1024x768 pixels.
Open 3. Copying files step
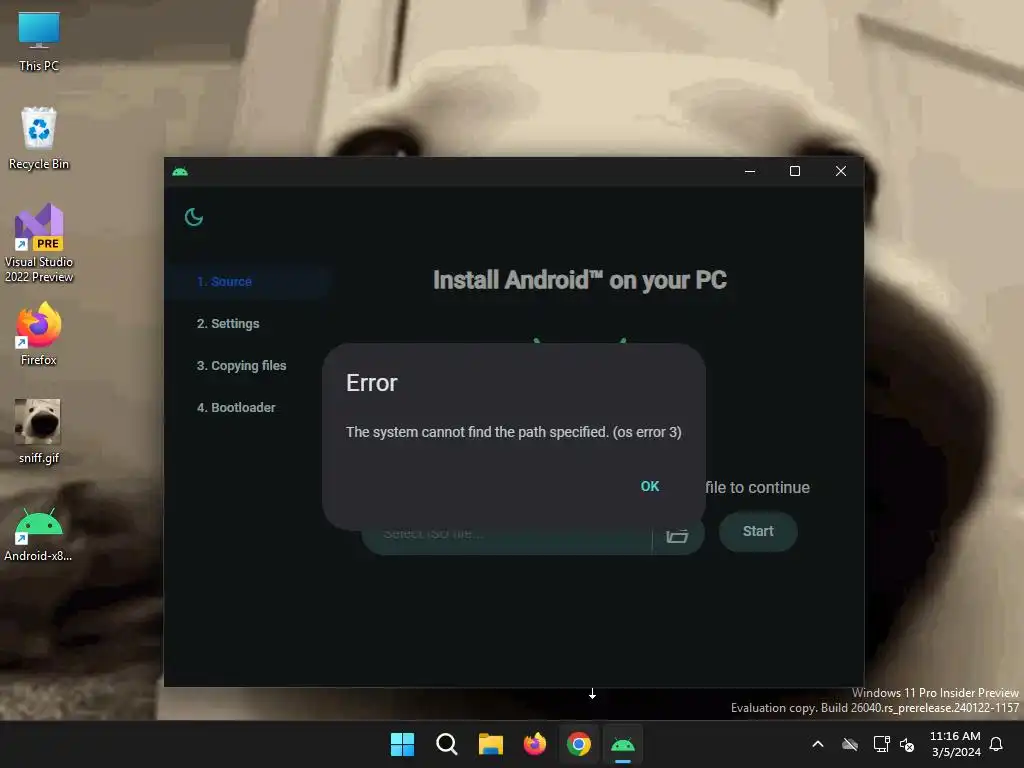pyautogui.click(x=242, y=366)
